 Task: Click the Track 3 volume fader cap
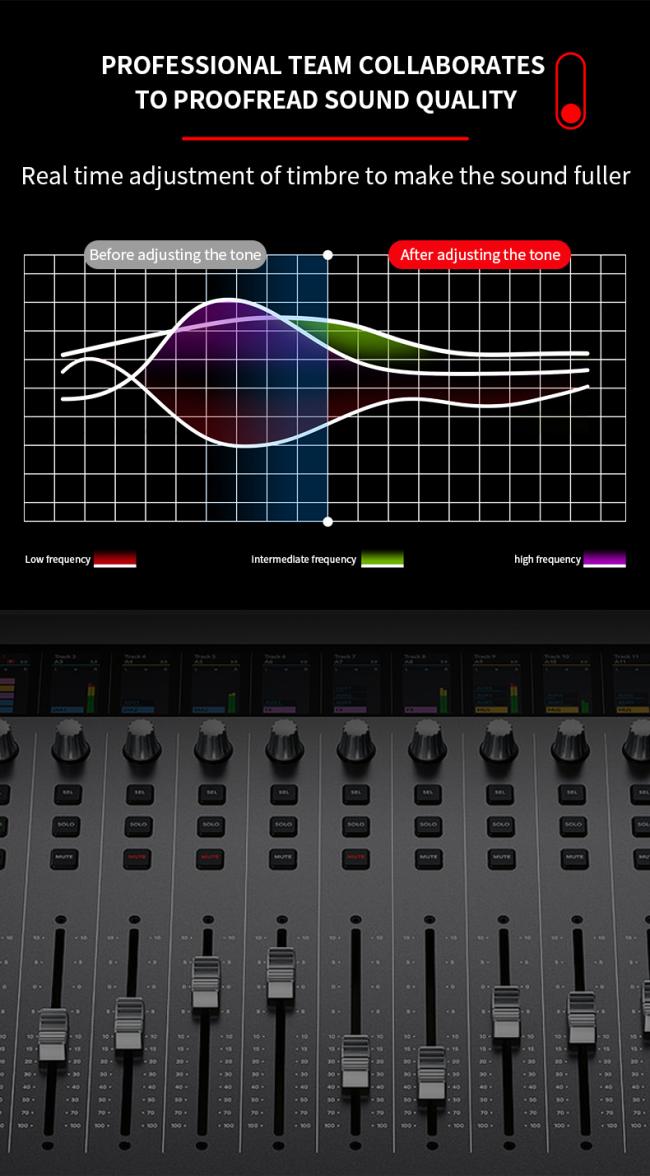[x=52, y=1035]
